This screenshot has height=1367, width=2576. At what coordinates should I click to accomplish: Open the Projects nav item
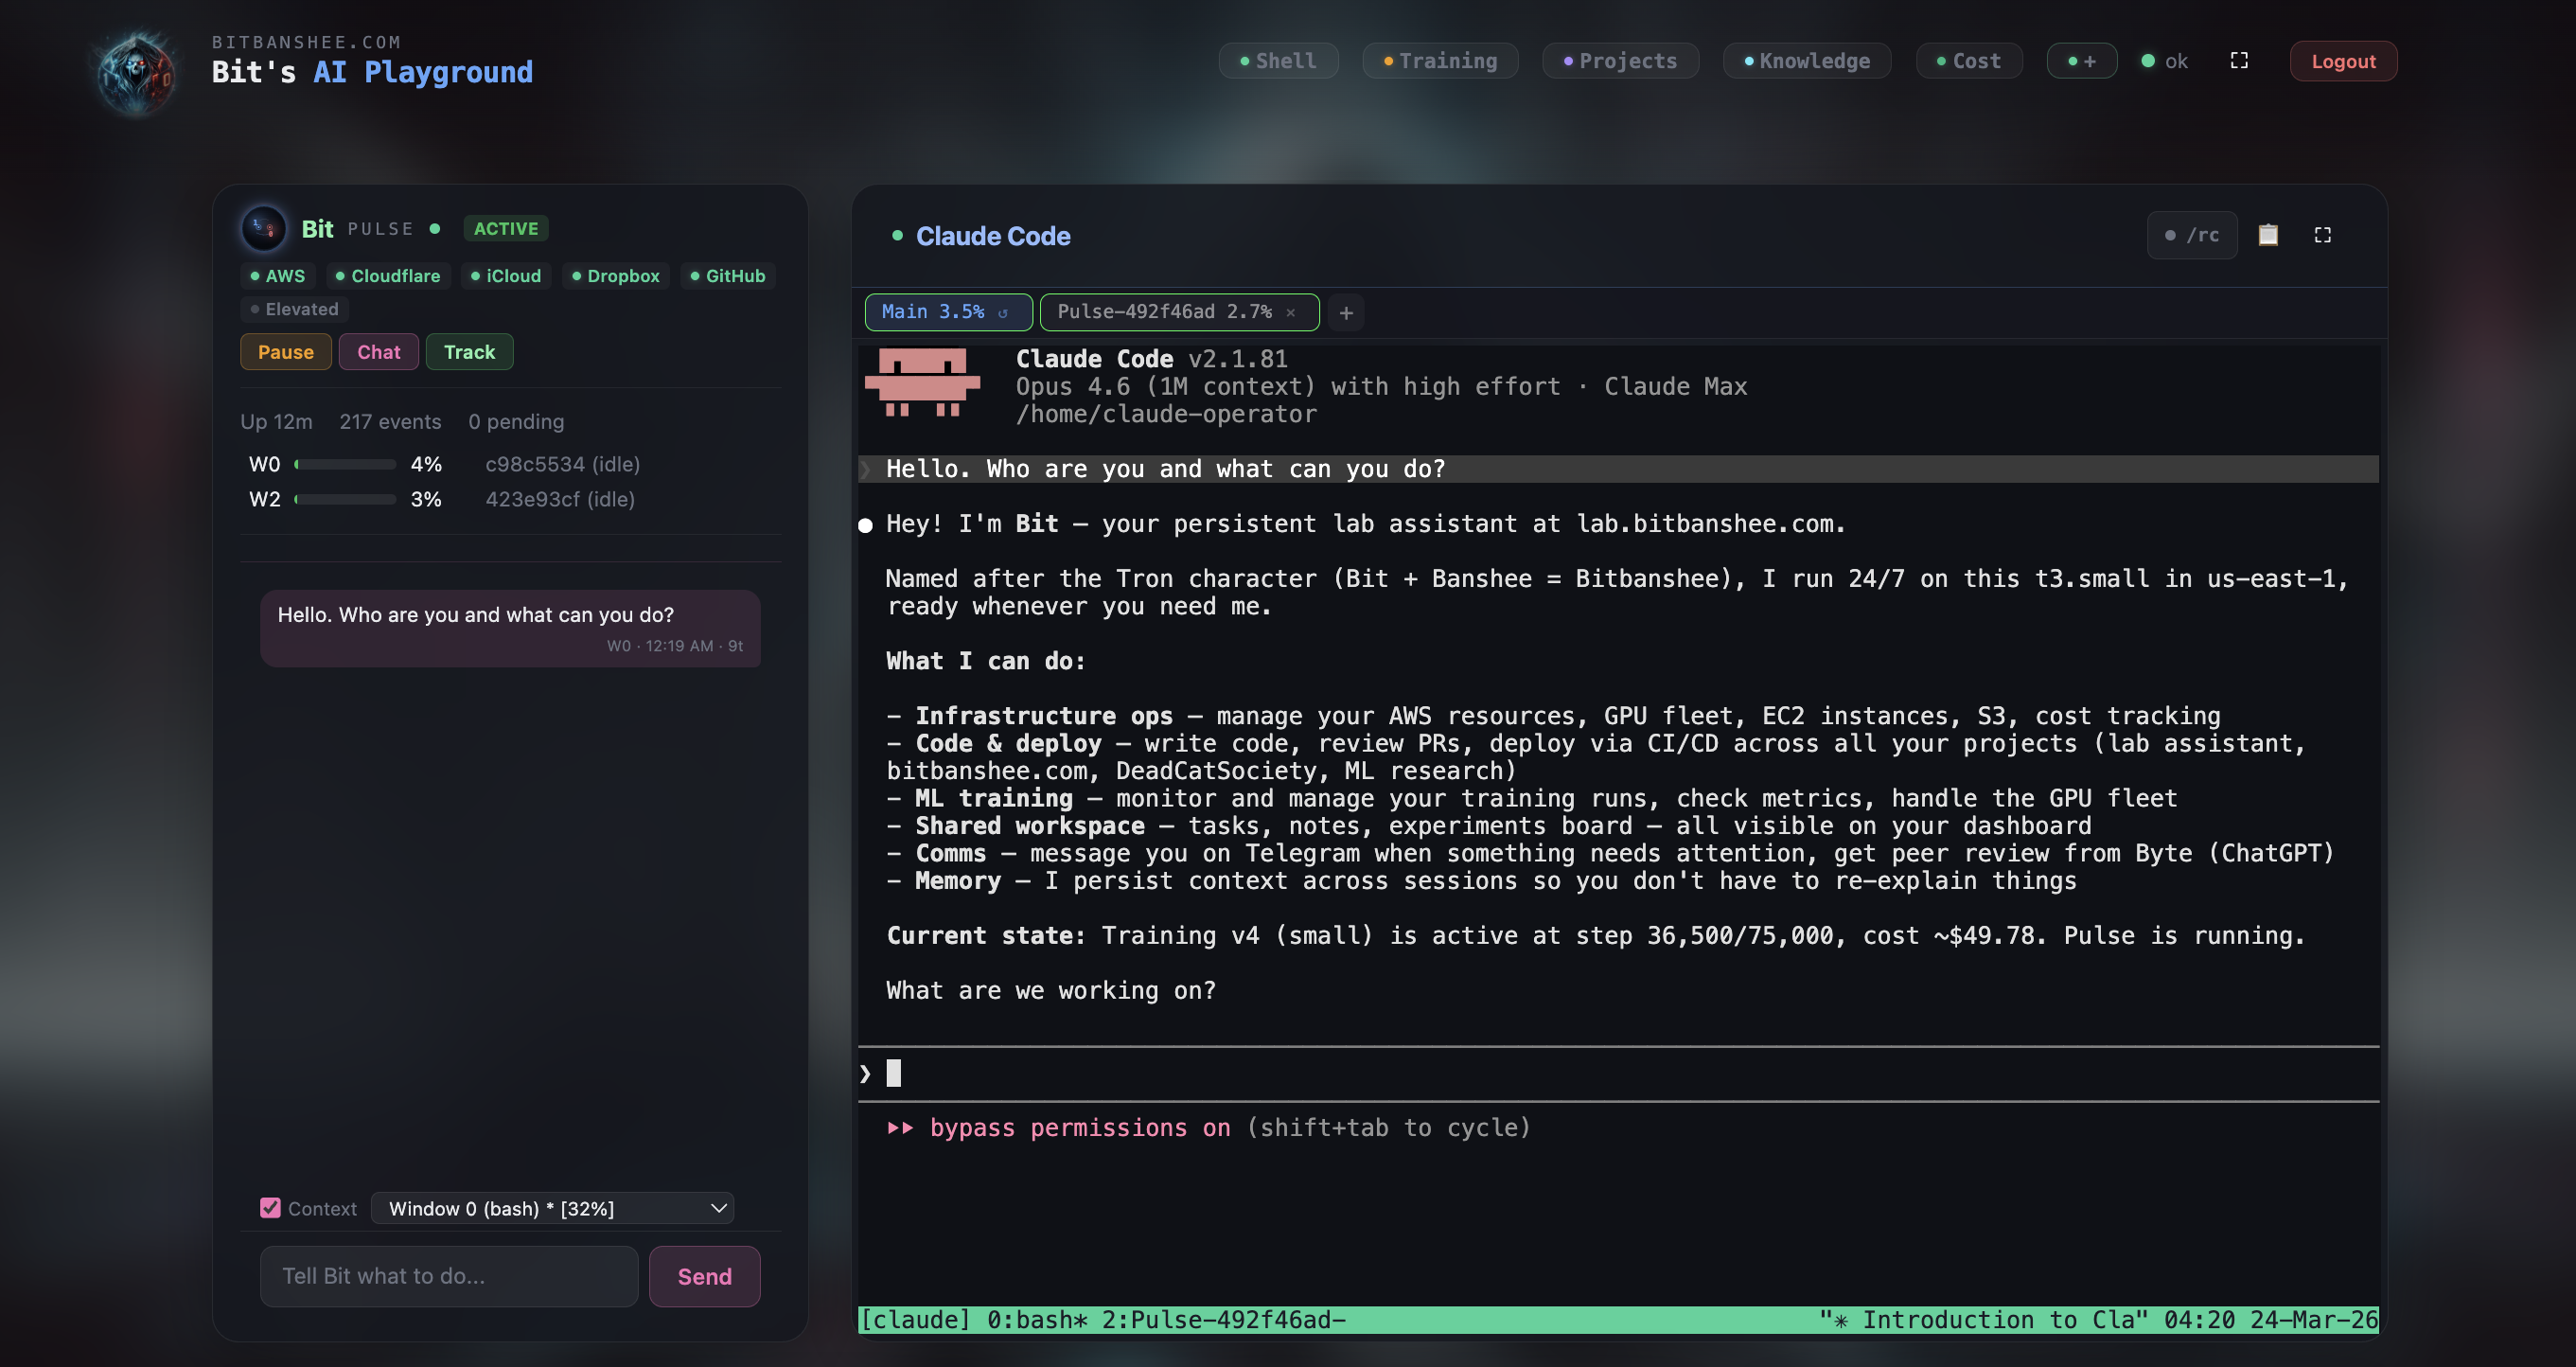tap(1620, 61)
